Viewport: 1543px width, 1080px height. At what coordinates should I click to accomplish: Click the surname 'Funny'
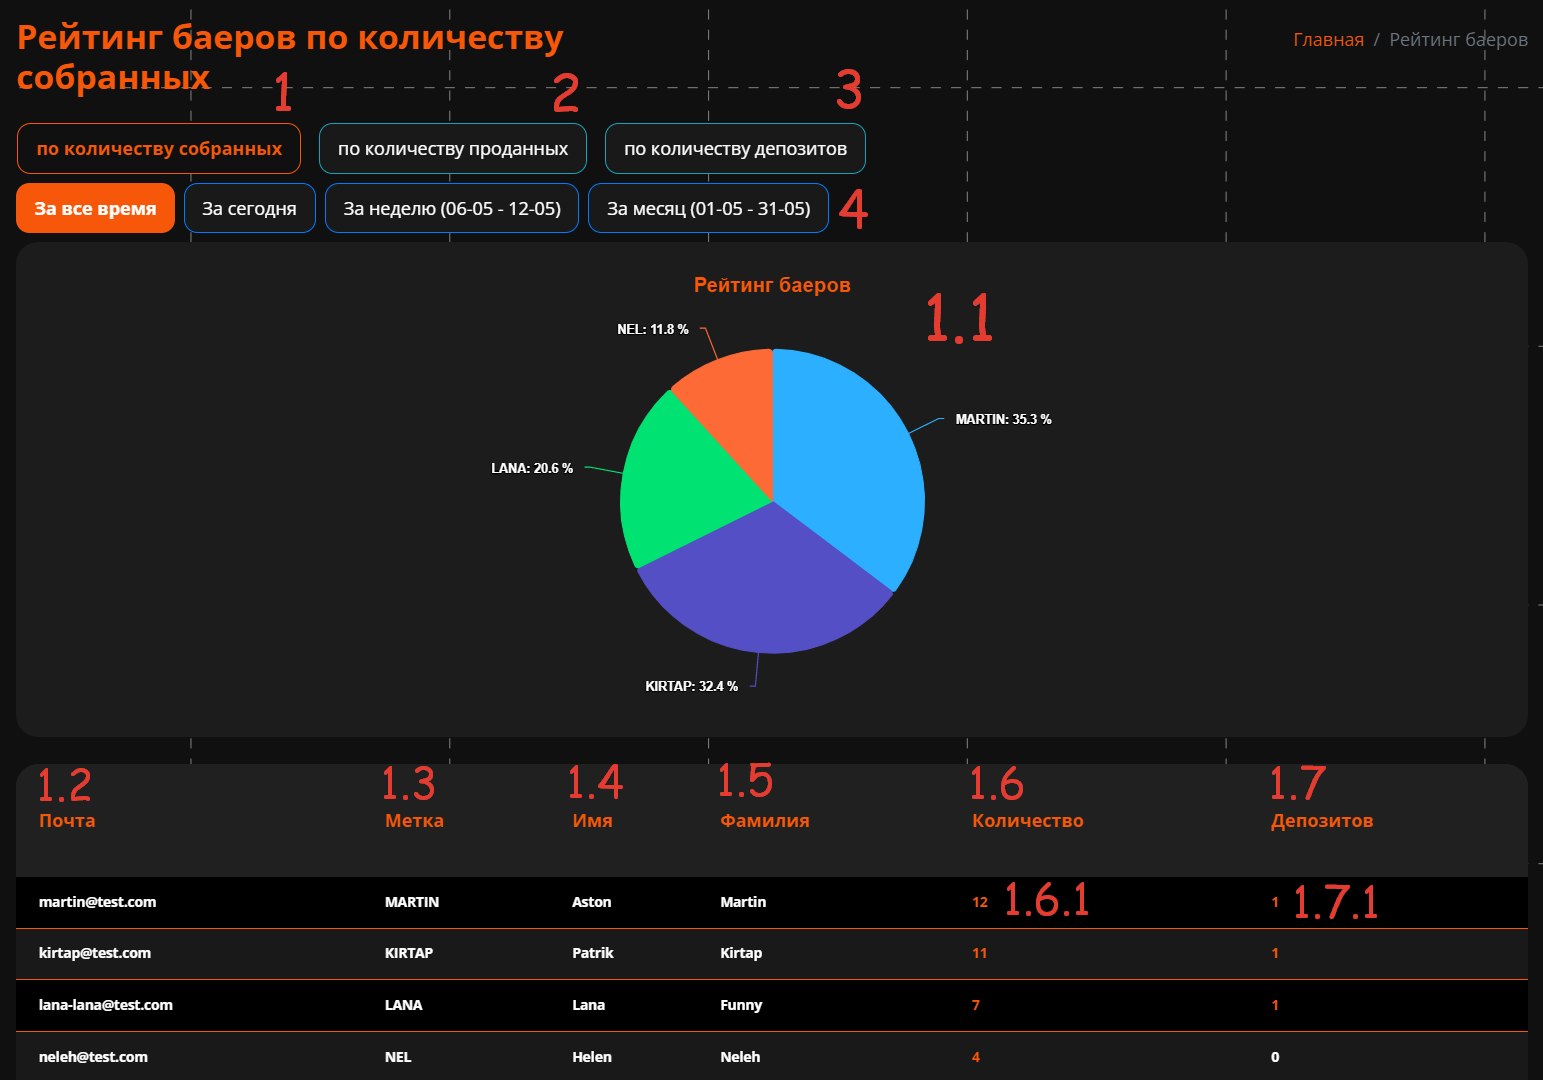(x=741, y=1005)
